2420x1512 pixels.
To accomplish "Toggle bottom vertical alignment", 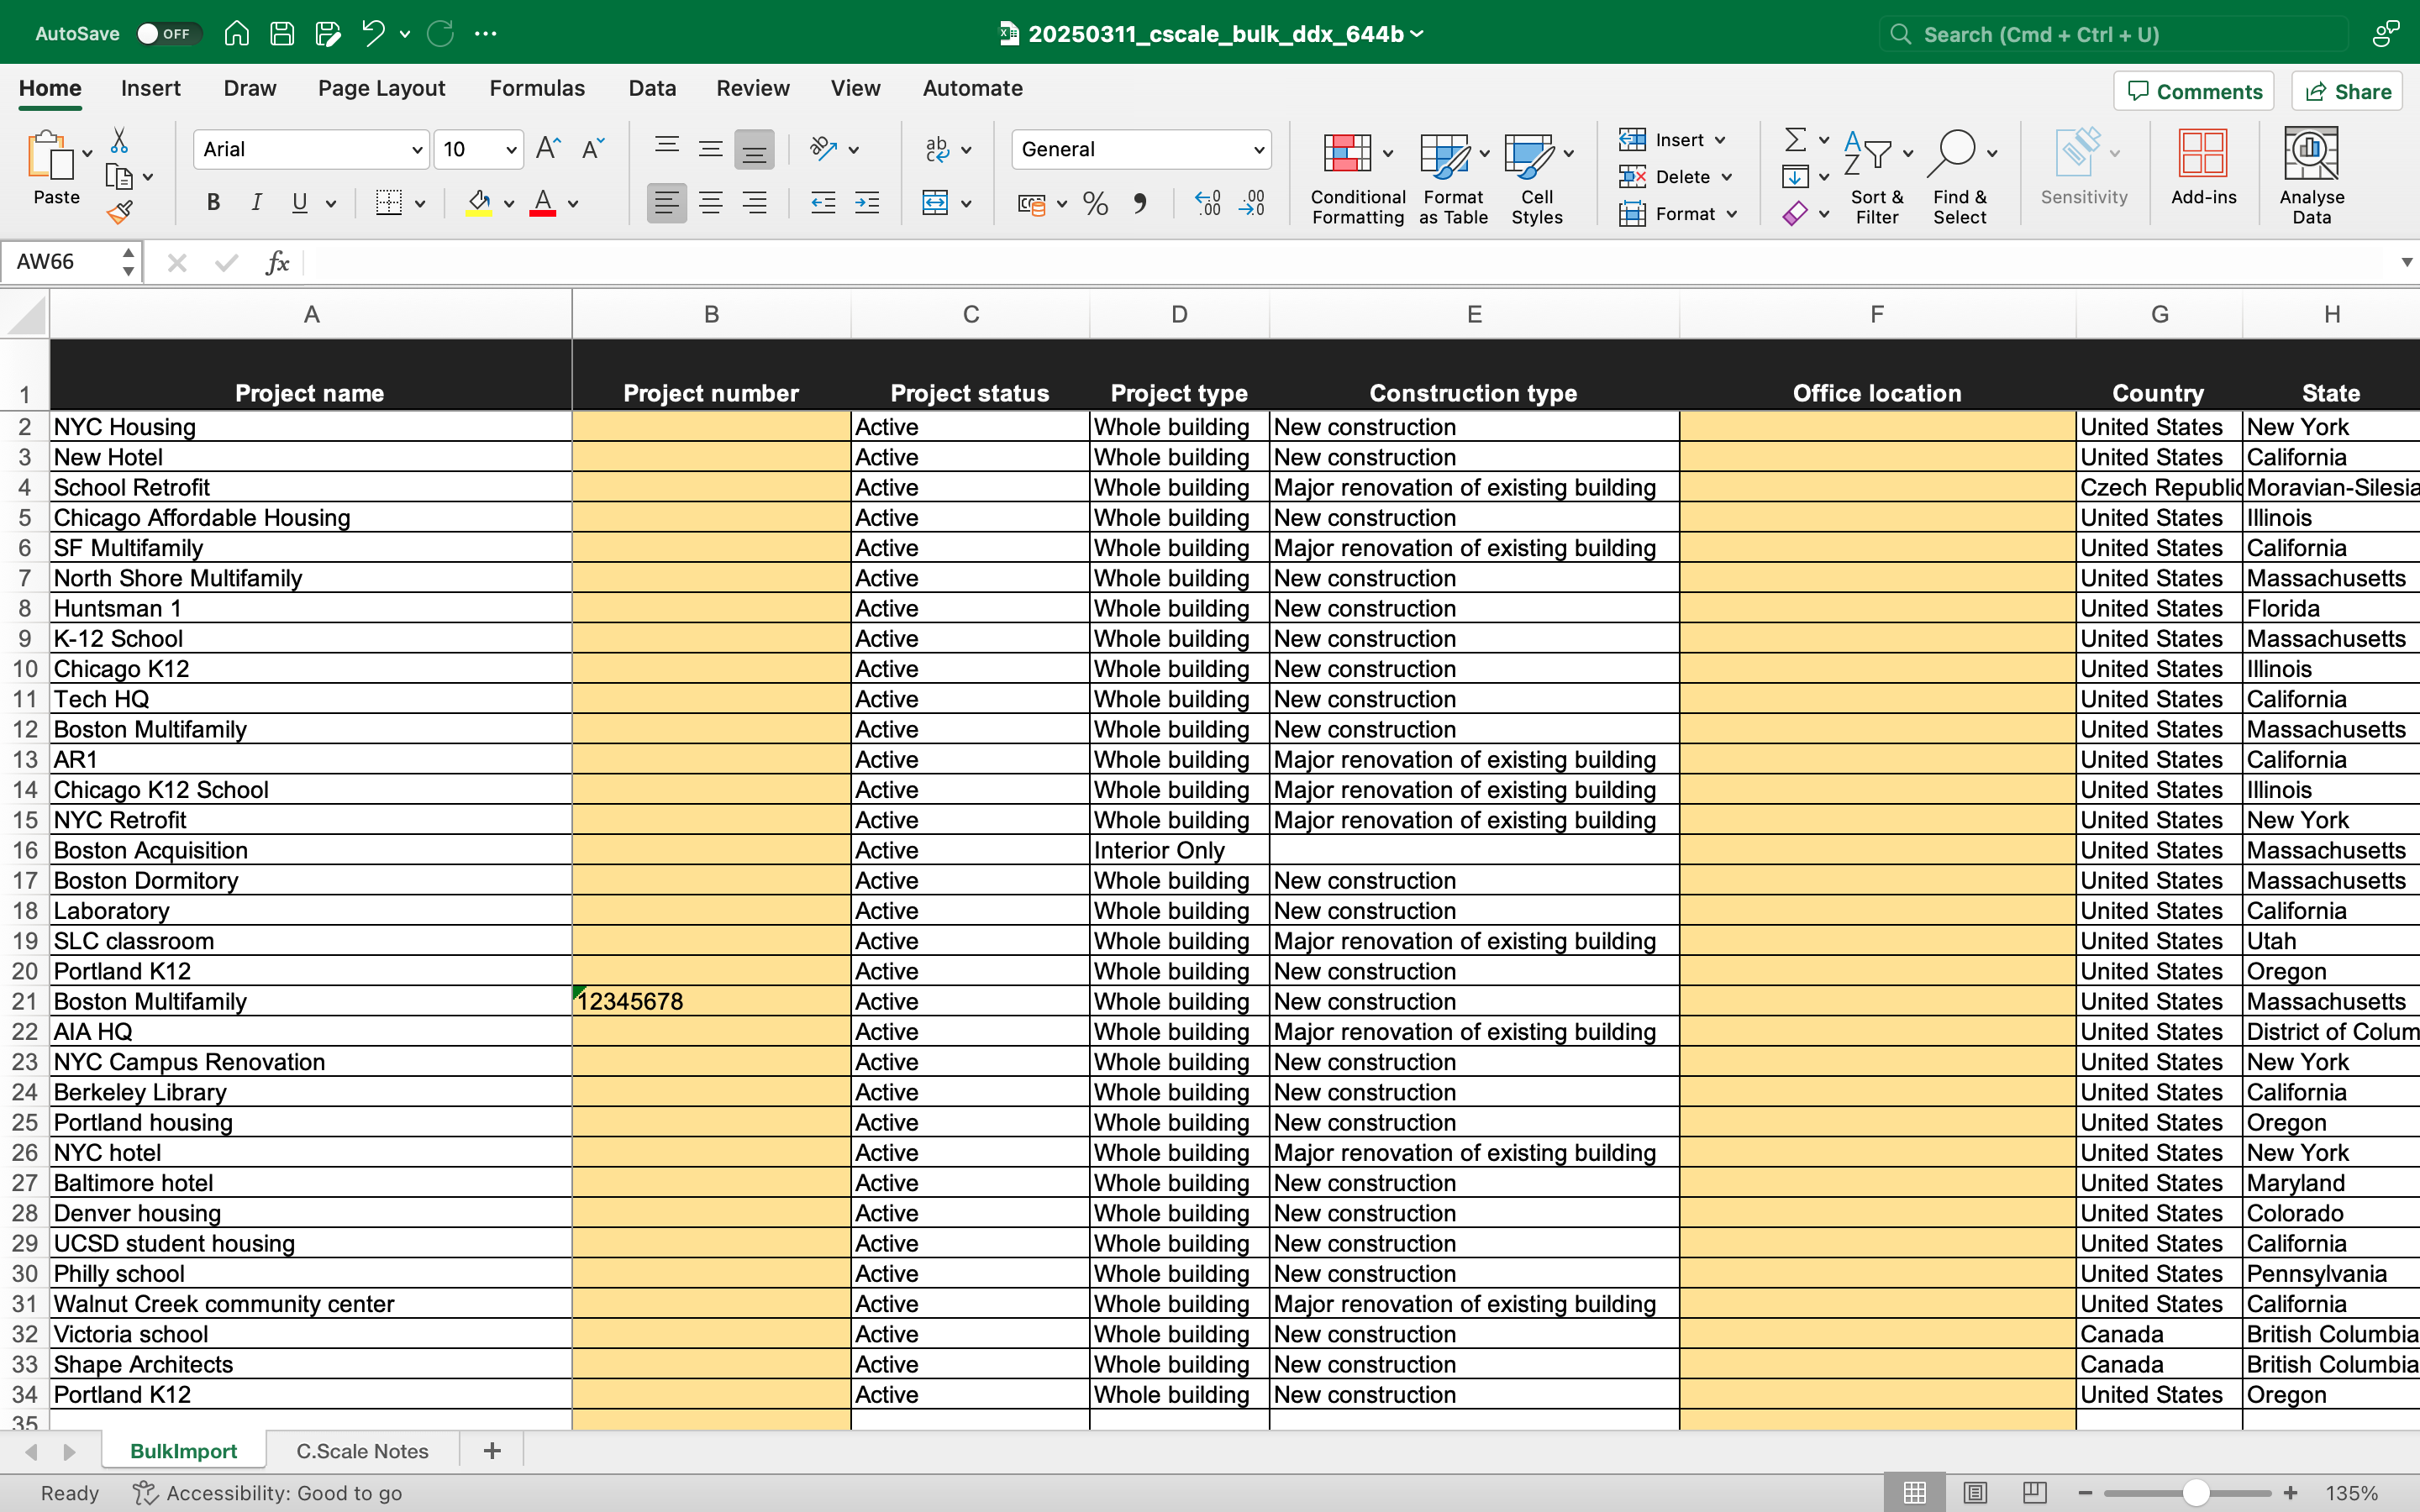I will coord(754,149).
